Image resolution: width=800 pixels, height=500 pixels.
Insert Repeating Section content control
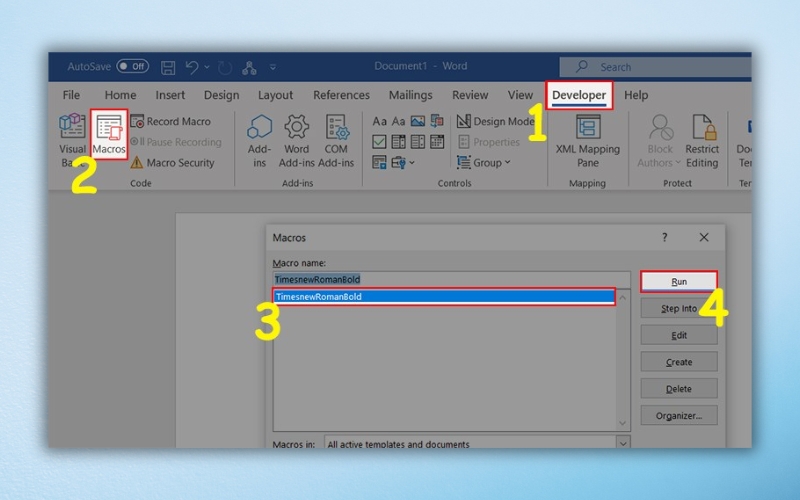point(379,162)
